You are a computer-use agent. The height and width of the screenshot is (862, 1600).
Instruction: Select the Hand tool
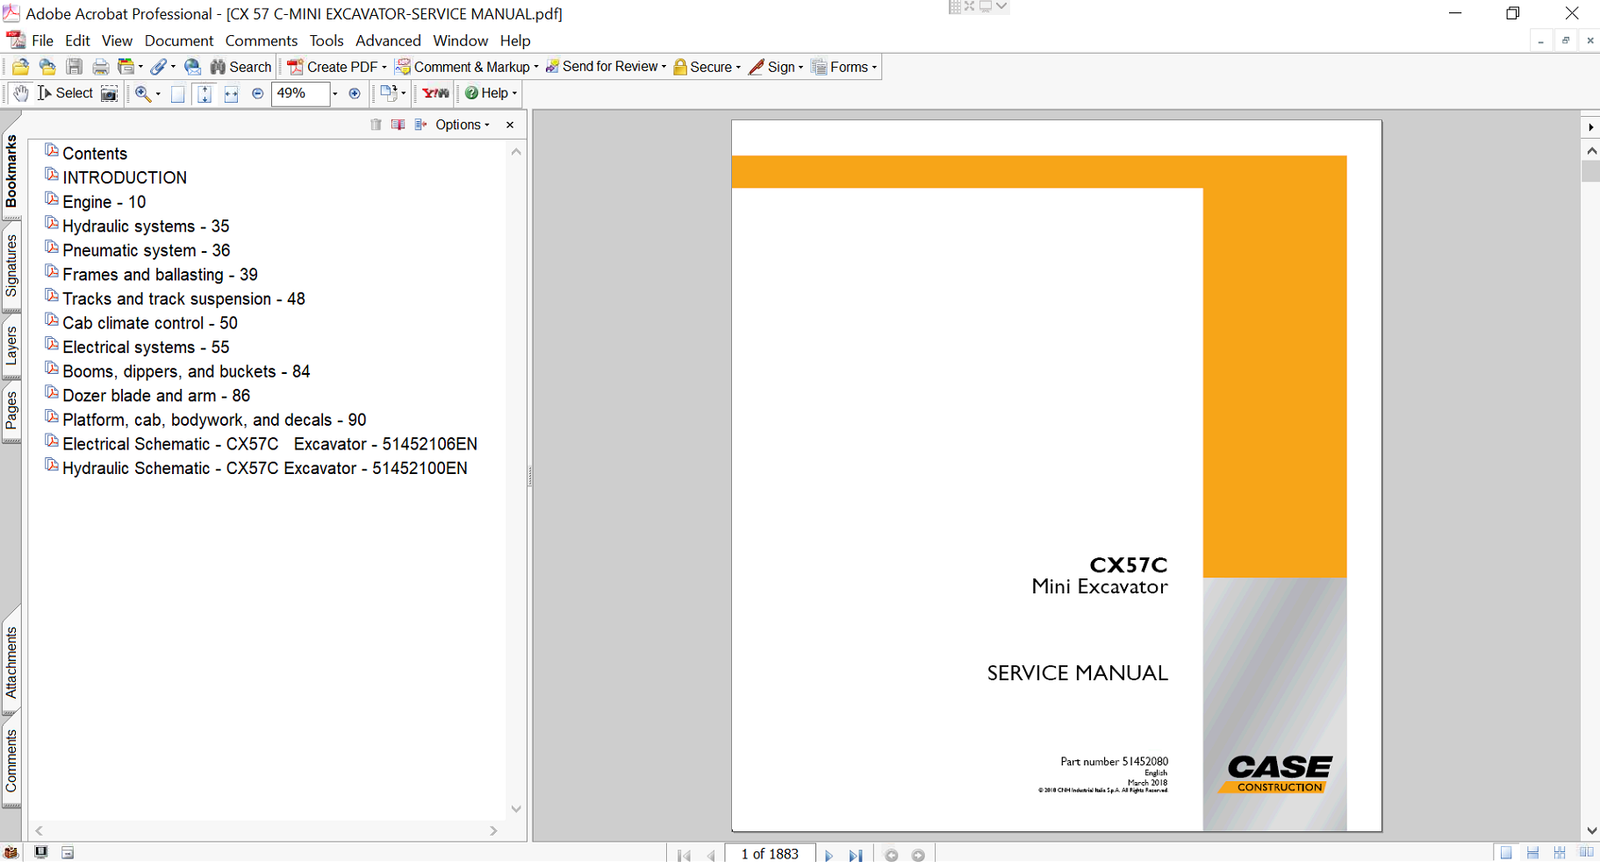click(x=20, y=93)
